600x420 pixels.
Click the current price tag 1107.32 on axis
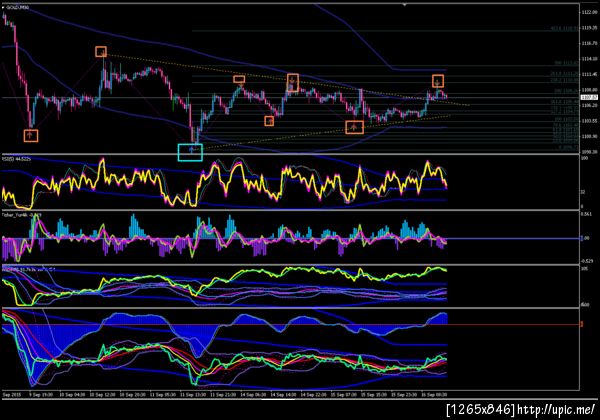[589, 98]
